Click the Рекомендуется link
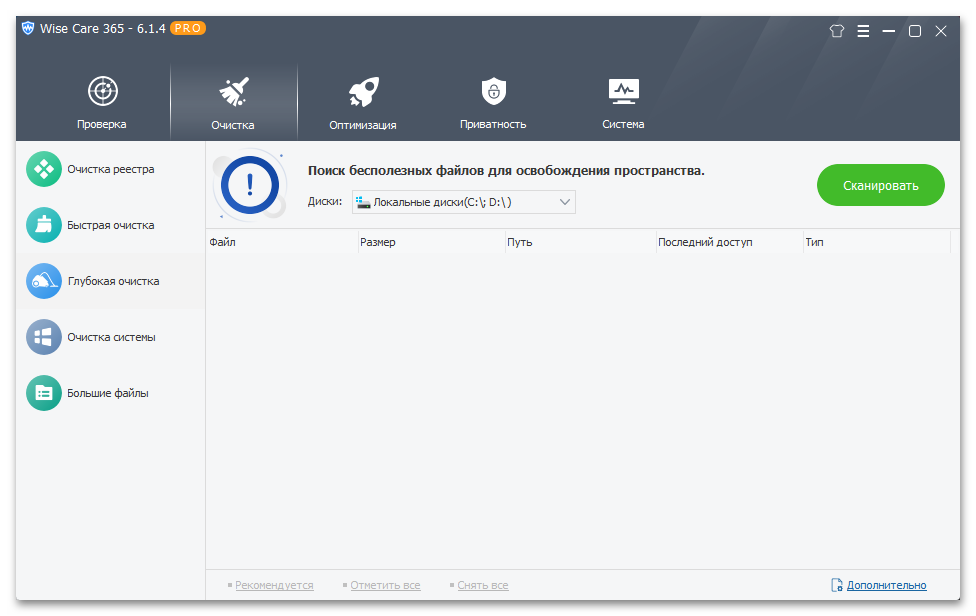 pos(274,586)
